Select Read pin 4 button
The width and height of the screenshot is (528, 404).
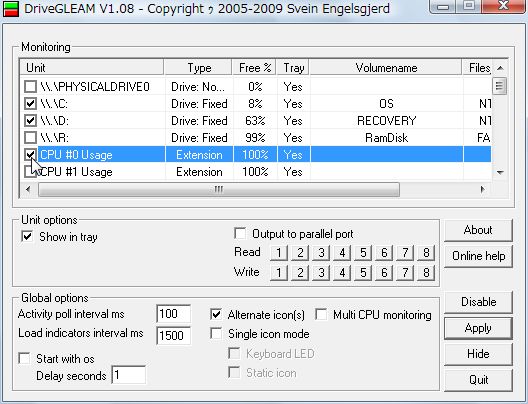click(342, 253)
